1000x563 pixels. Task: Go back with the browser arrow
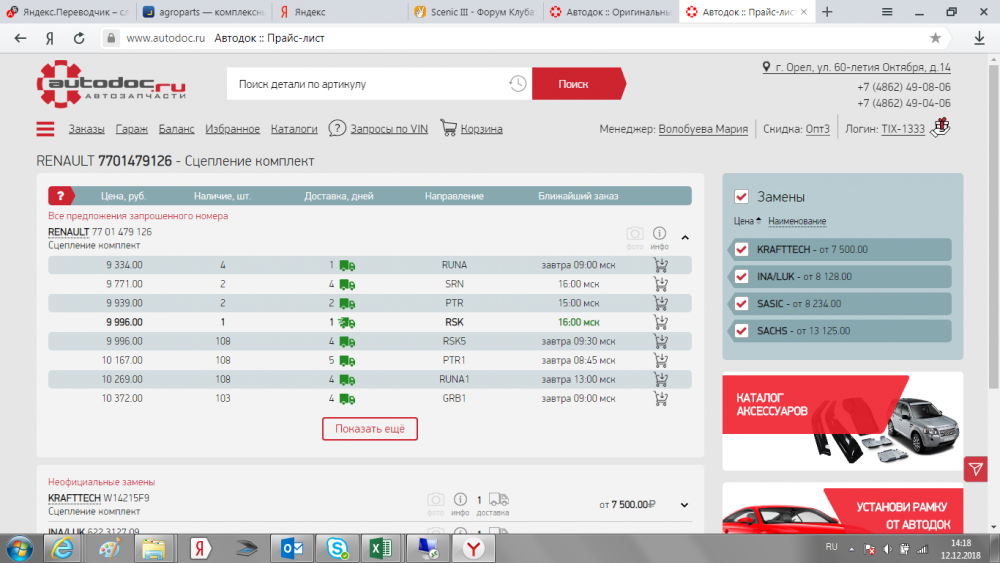point(20,38)
